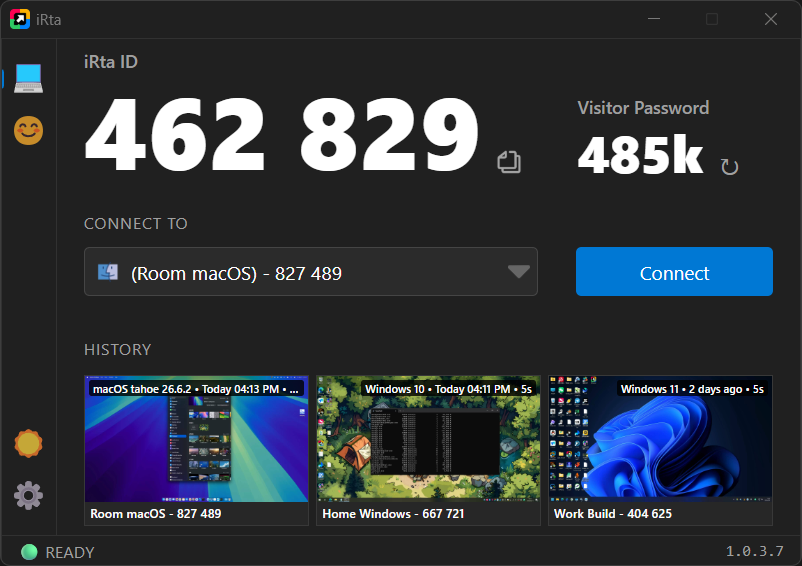Image resolution: width=802 pixels, height=566 pixels.
Task: Click the 'Room macOS - 827 489' label
Action: 155,514
